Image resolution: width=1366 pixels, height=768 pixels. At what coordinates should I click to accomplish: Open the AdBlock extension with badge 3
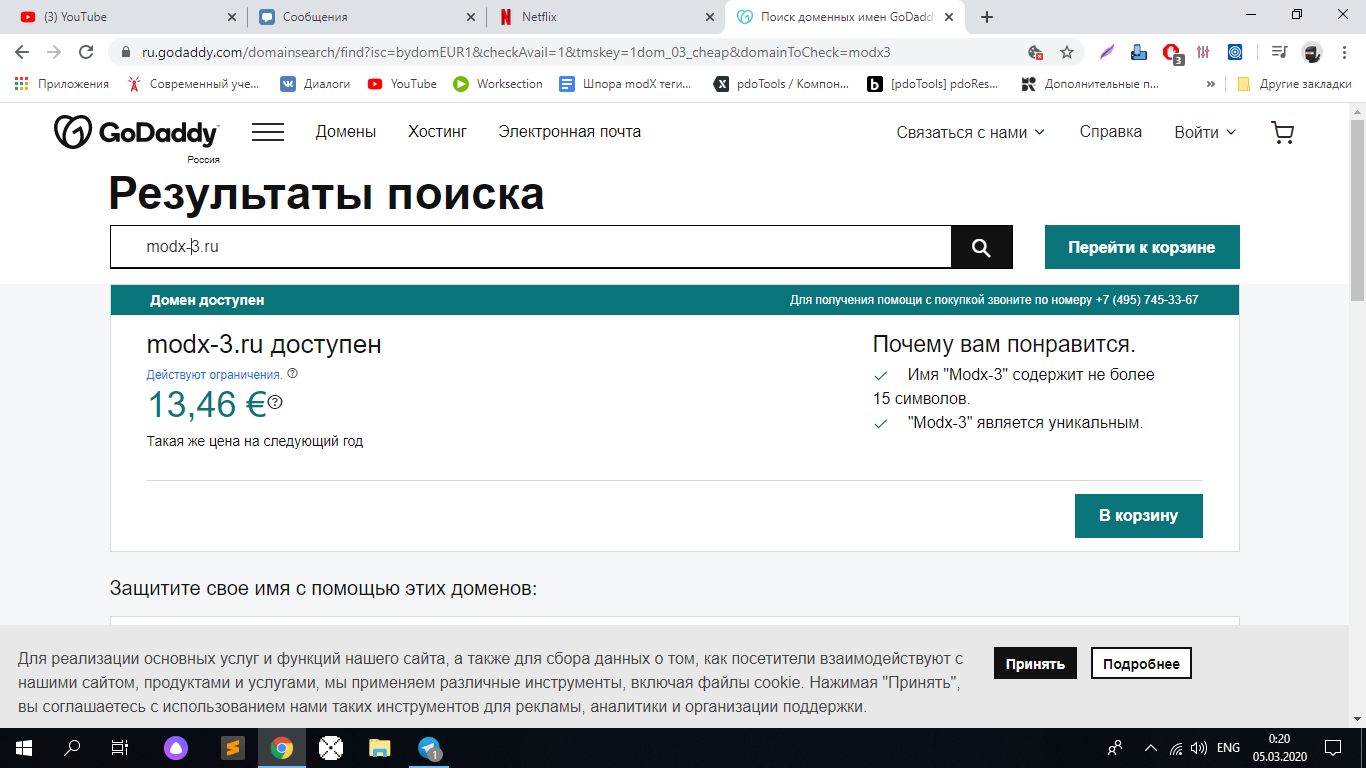pos(1172,52)
